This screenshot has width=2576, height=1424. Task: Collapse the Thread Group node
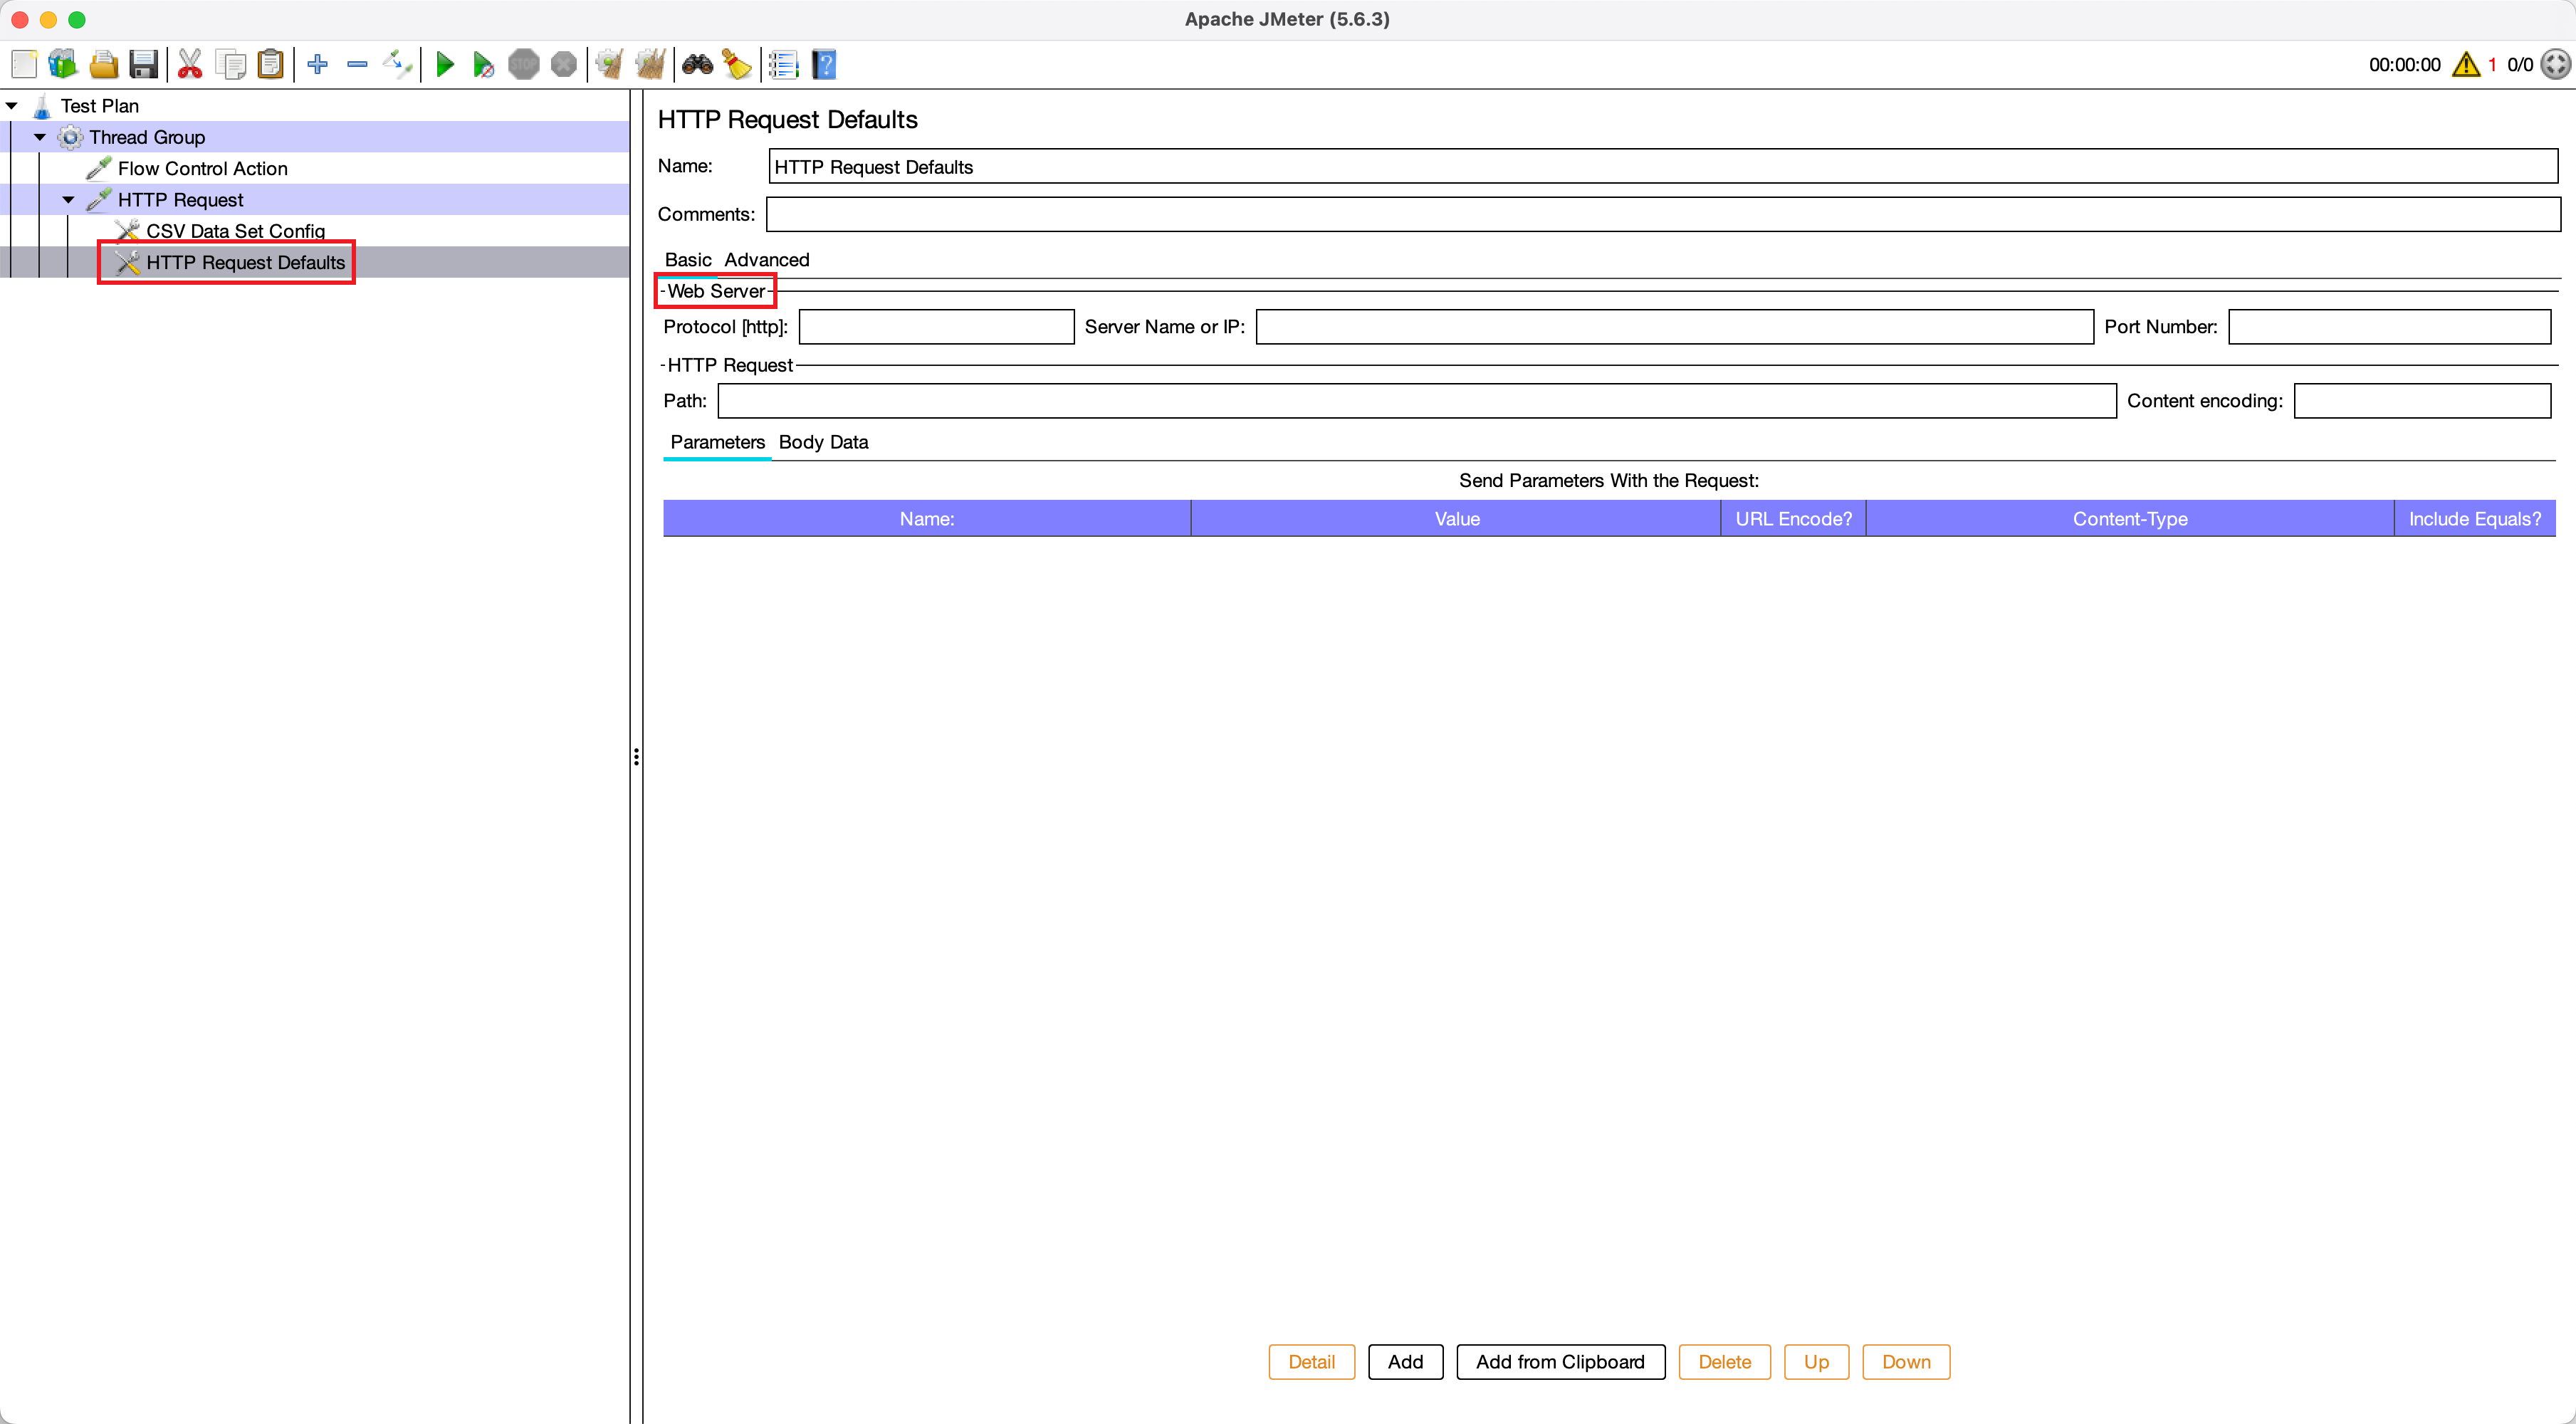pos(40,137)
